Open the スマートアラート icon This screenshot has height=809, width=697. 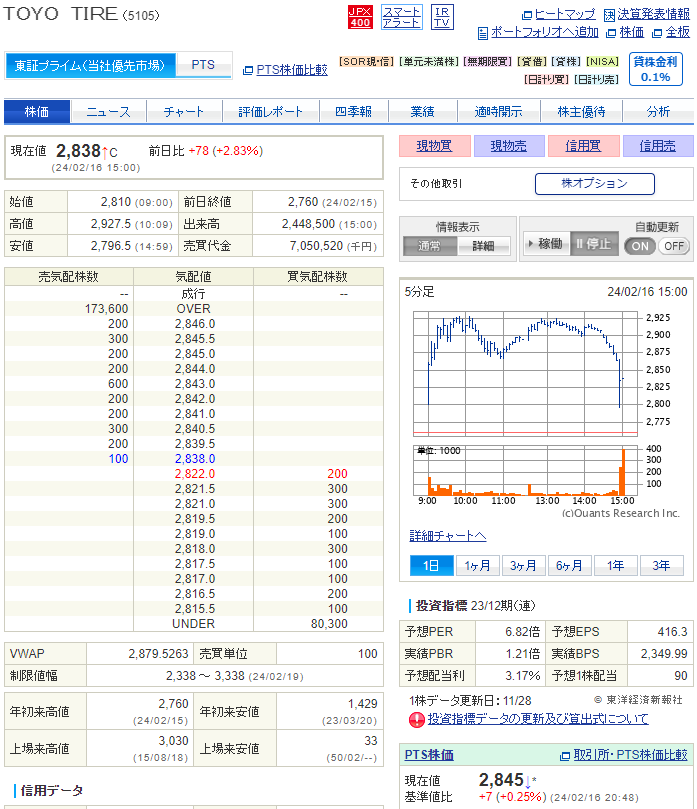401,17
